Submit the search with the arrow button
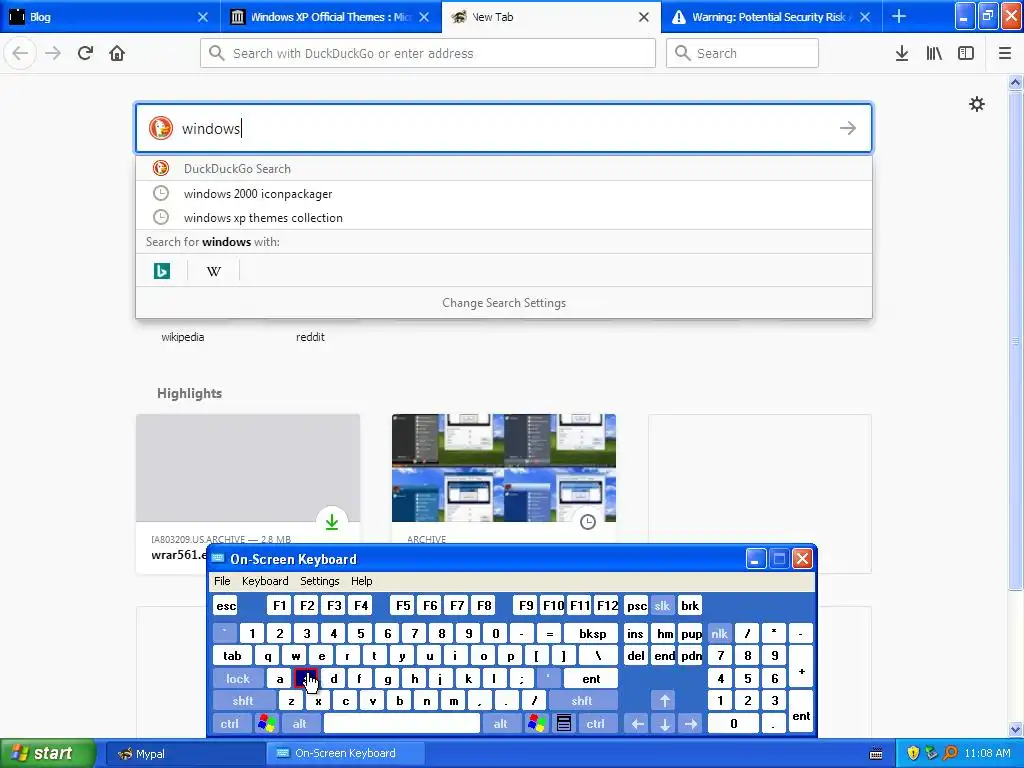Image resolution: width=1024 pixels, height=768 pixels. tap(848, 128)
